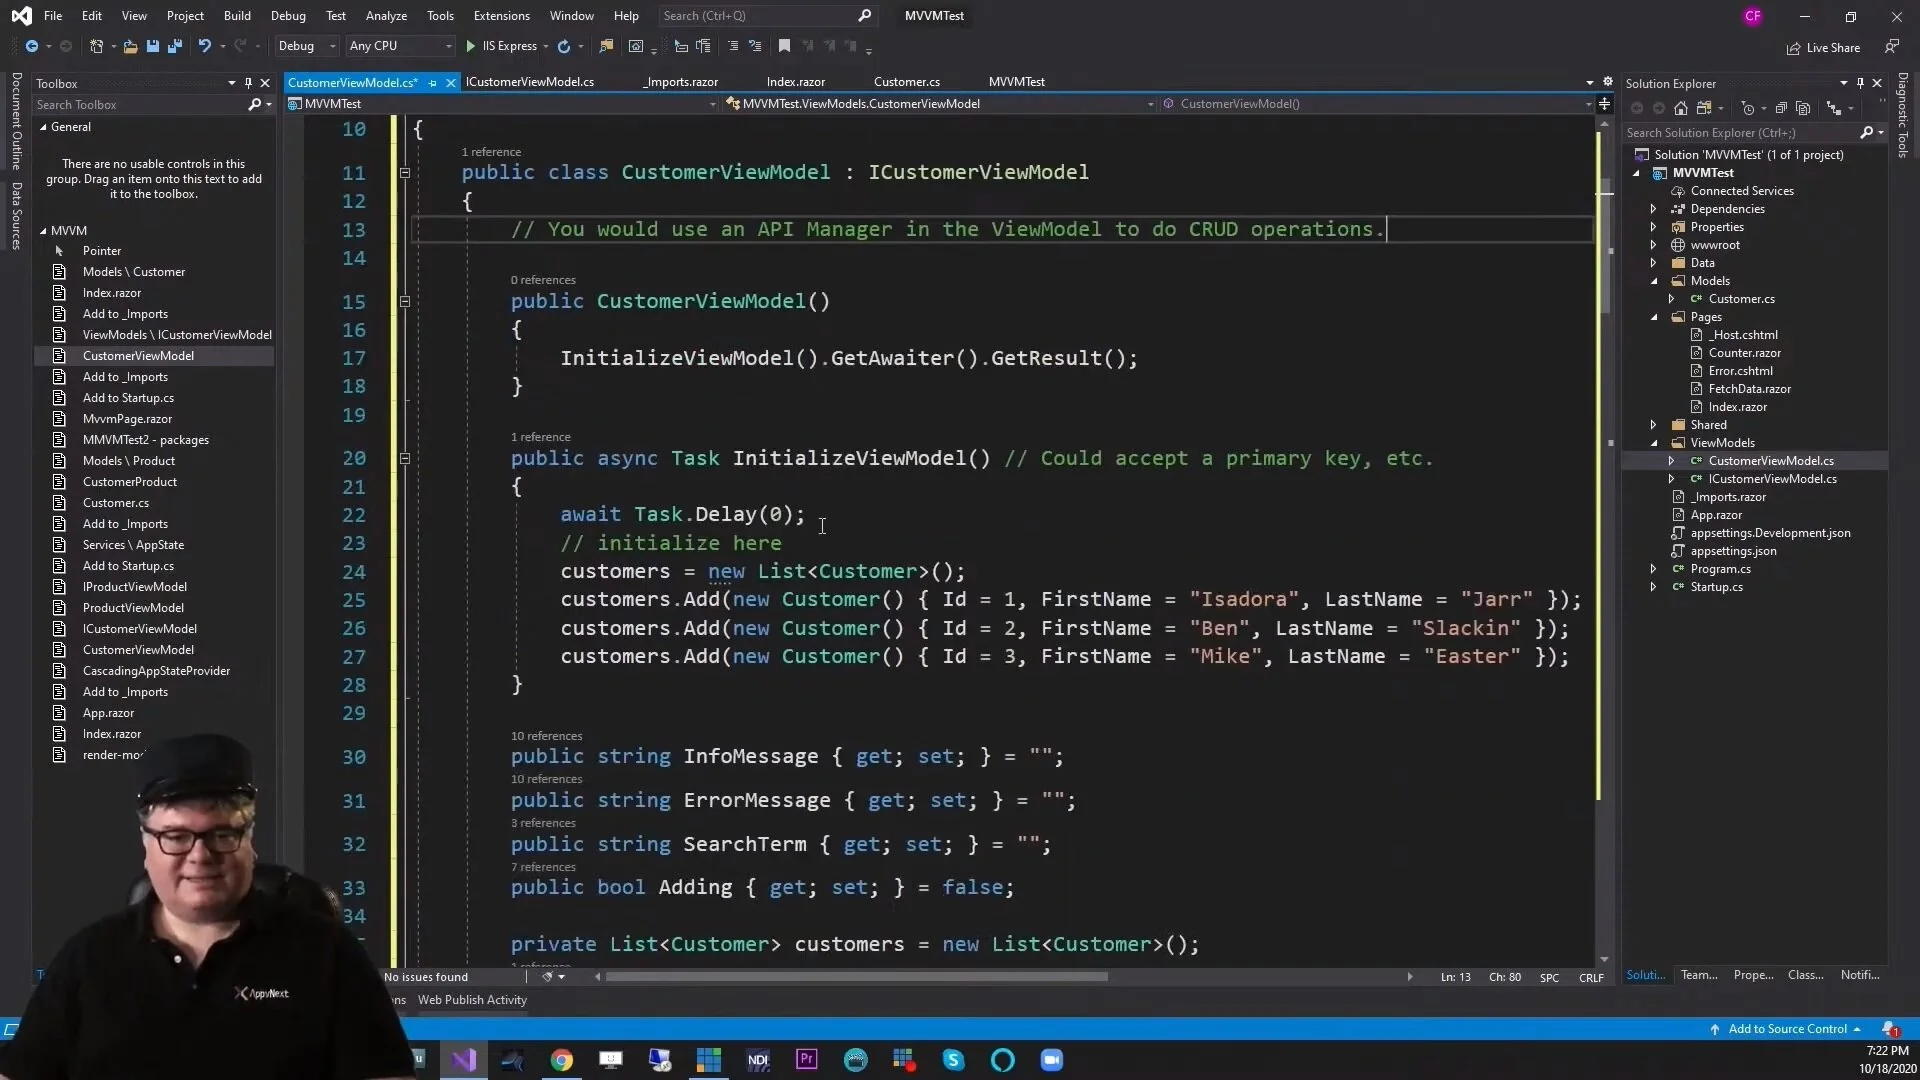Click Show All Files icon in Solution Explorer

pos(1803,108)
